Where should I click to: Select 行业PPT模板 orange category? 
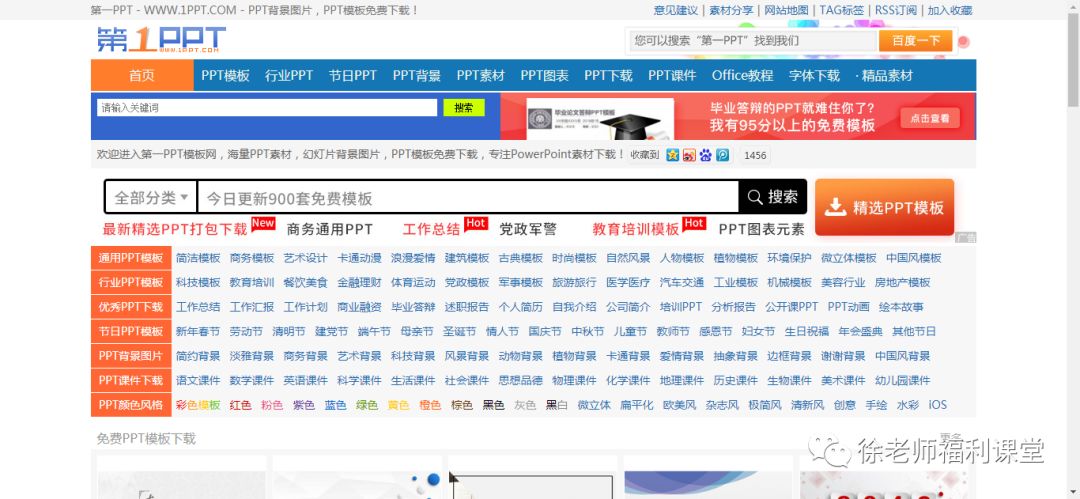point(131,283)
